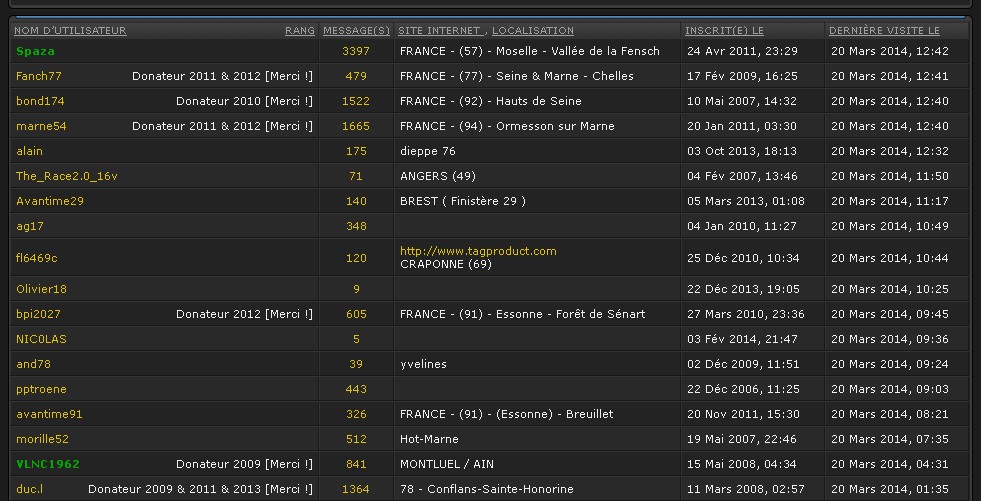Screen dimensions: 981x501
Task: Sort list by Nom d'utilisateur column header
Action: tap(70, 31)
